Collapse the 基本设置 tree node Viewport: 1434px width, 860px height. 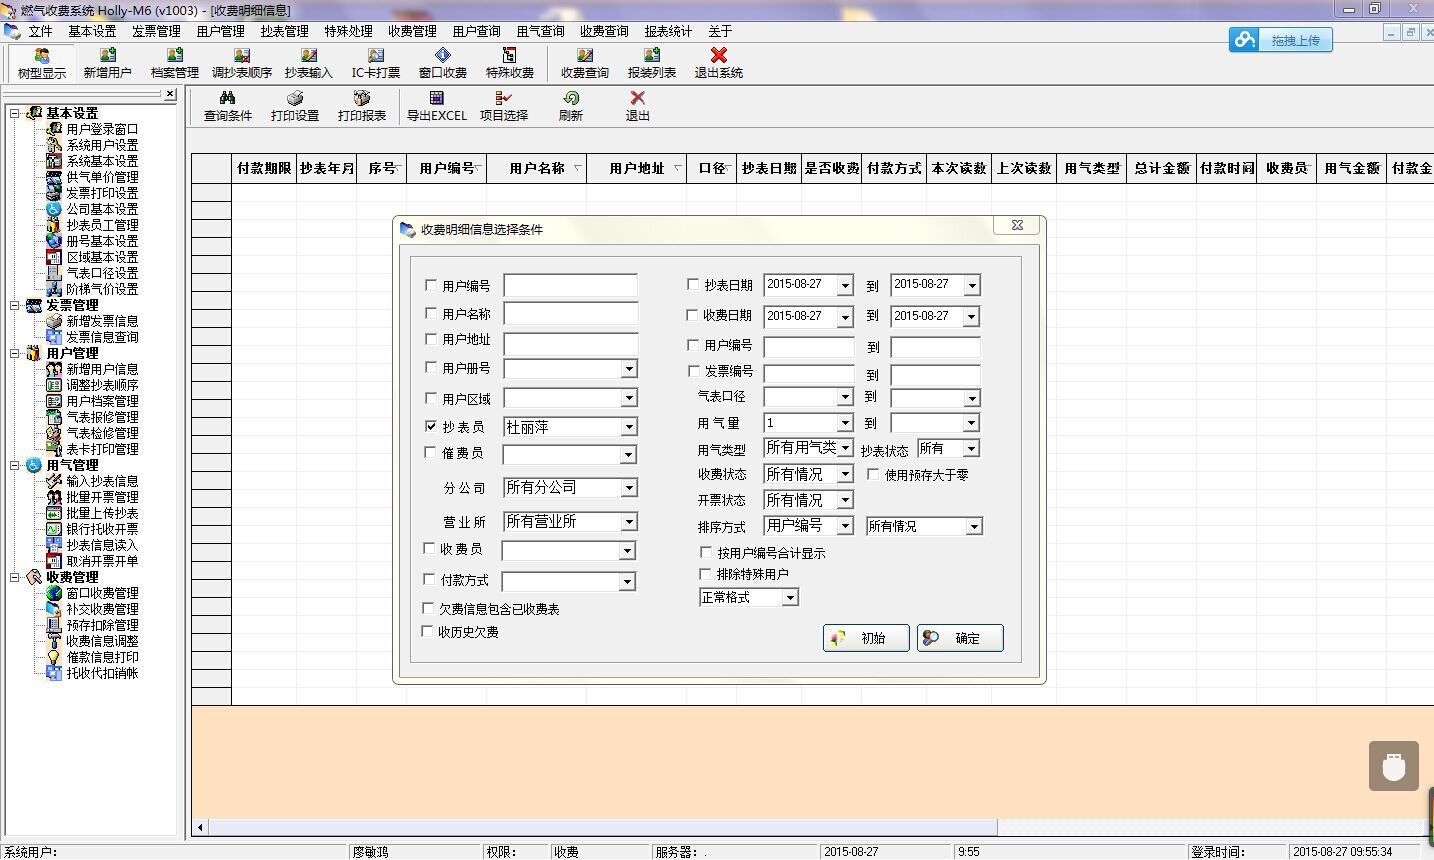(15, 113)
